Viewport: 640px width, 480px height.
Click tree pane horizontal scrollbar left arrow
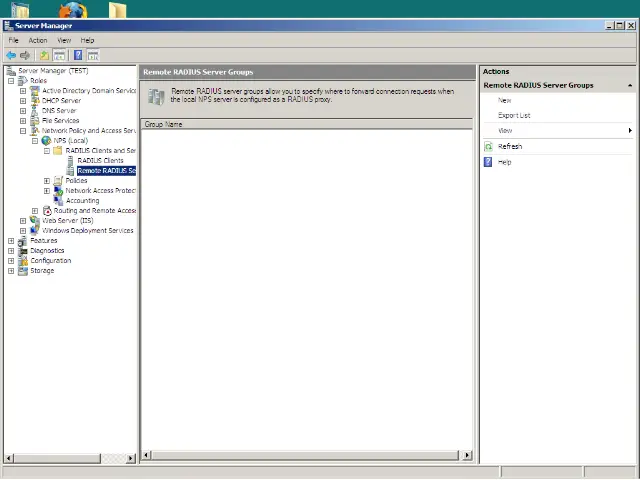click(x=9, y=458)
